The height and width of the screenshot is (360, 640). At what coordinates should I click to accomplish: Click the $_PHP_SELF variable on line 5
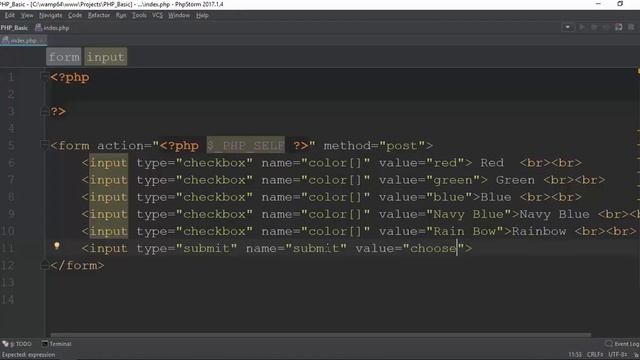tap(246, 145)
